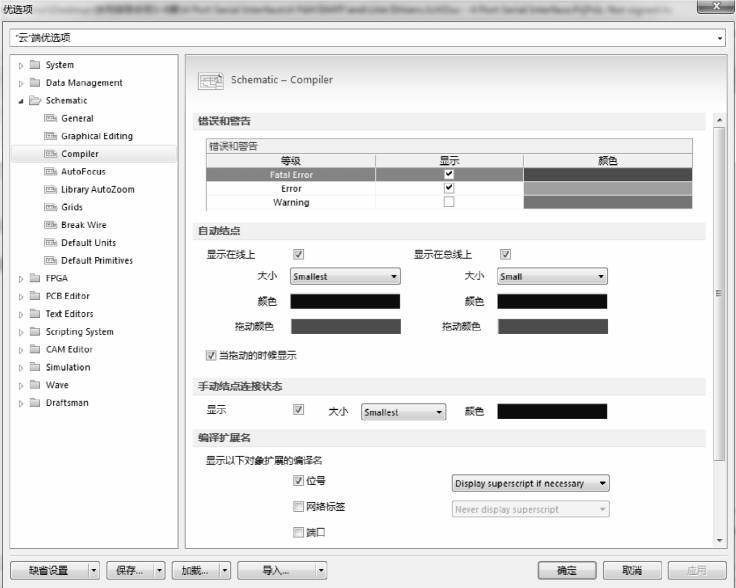736x588 pixels.
Task: Open the Break Wire preferences page
Action: 84,225
